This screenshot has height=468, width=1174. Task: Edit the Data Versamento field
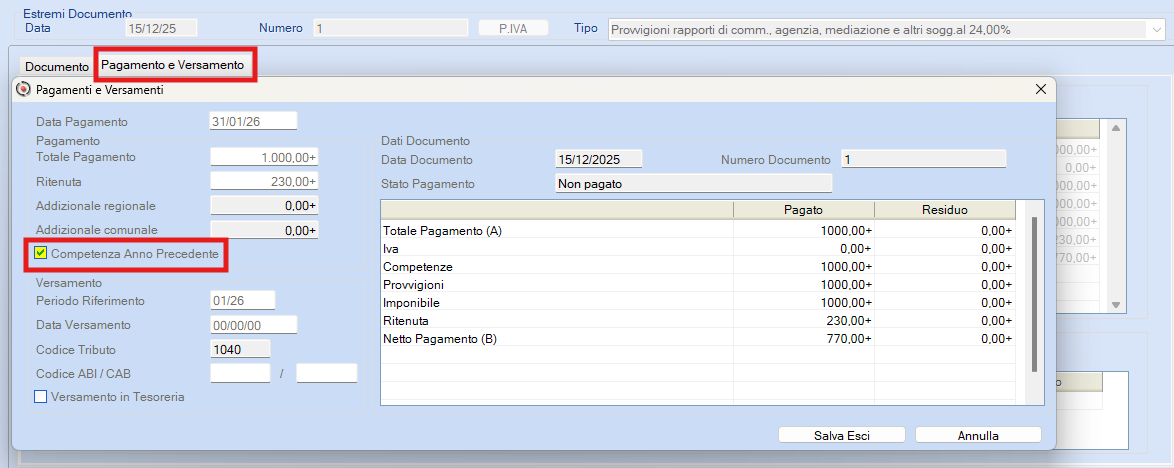(254, 324)
